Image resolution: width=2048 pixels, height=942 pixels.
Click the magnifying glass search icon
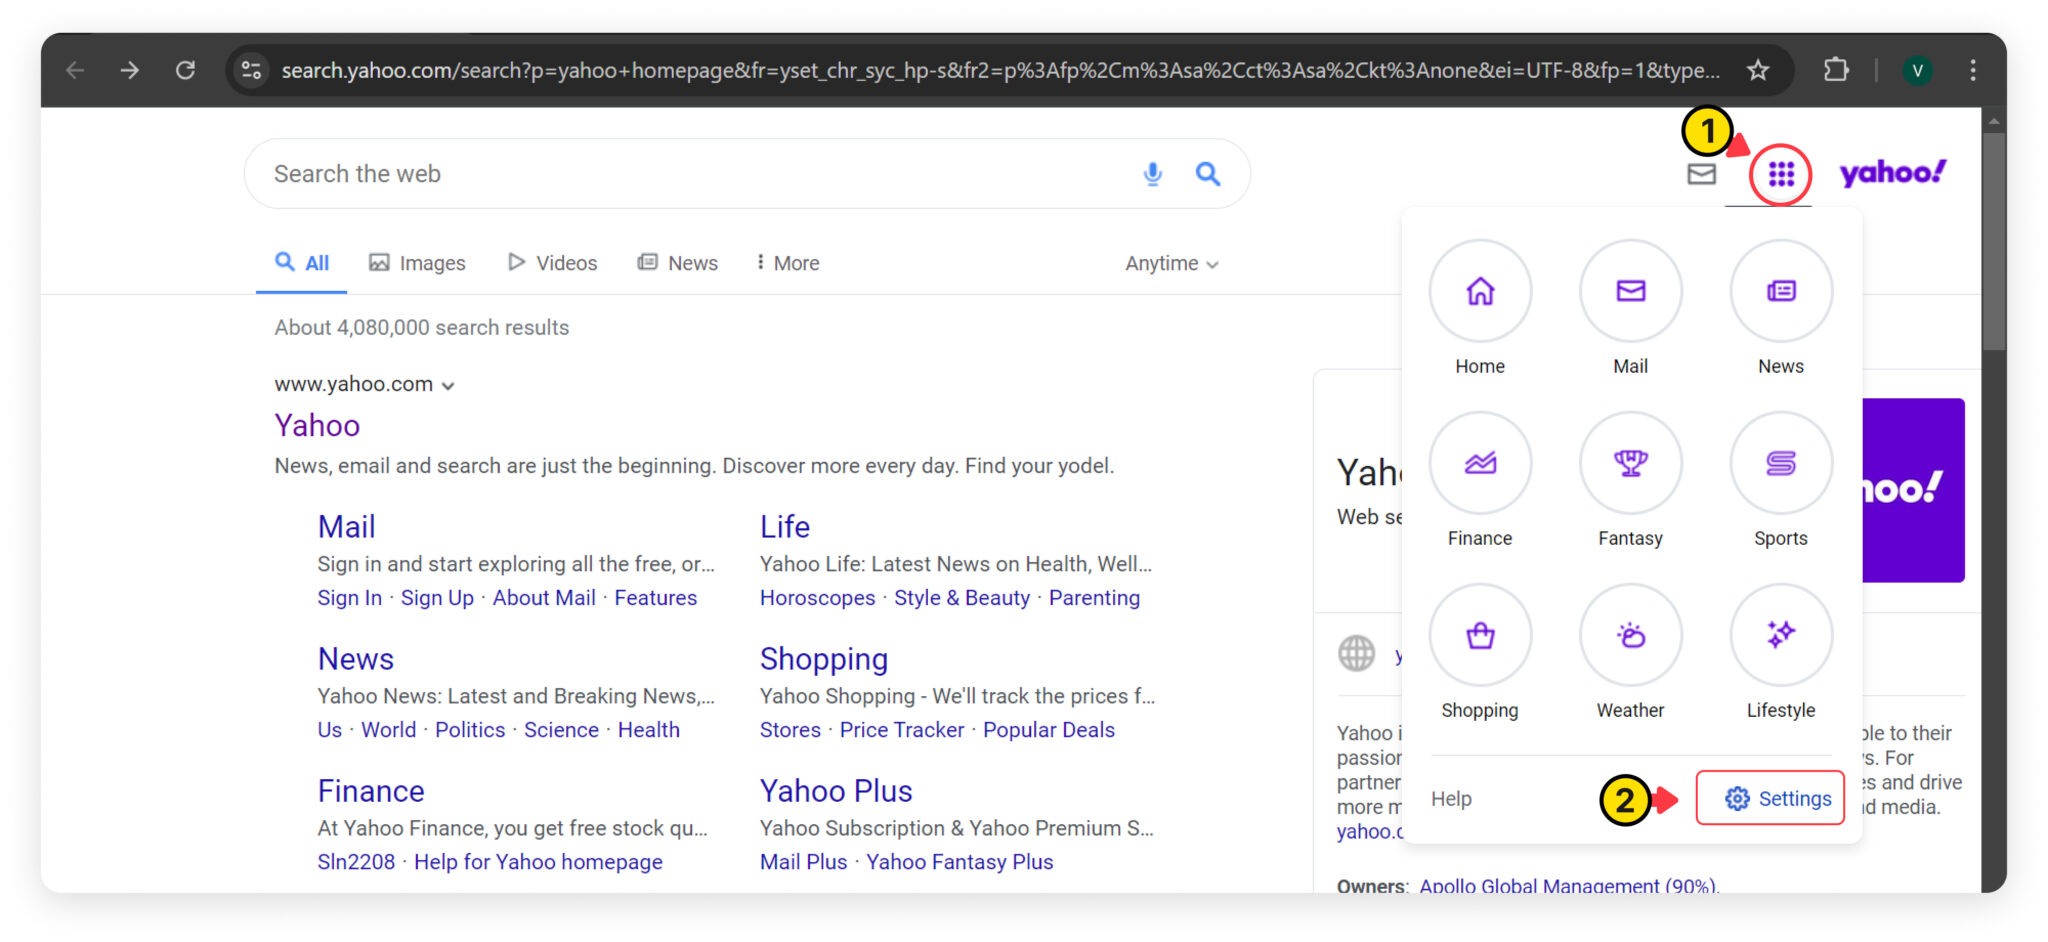coord(1208,173)
